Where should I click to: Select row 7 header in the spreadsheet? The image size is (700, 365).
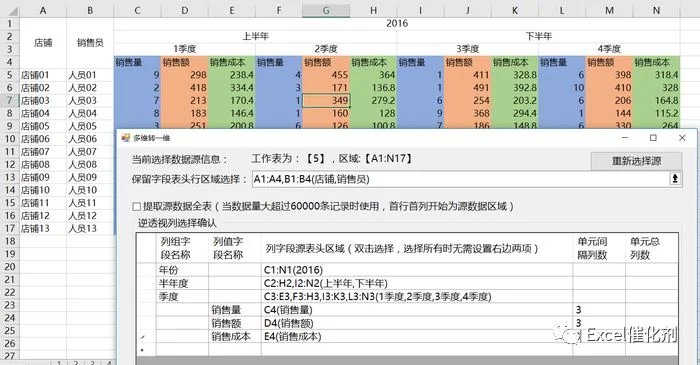click(x=9, y=100)
